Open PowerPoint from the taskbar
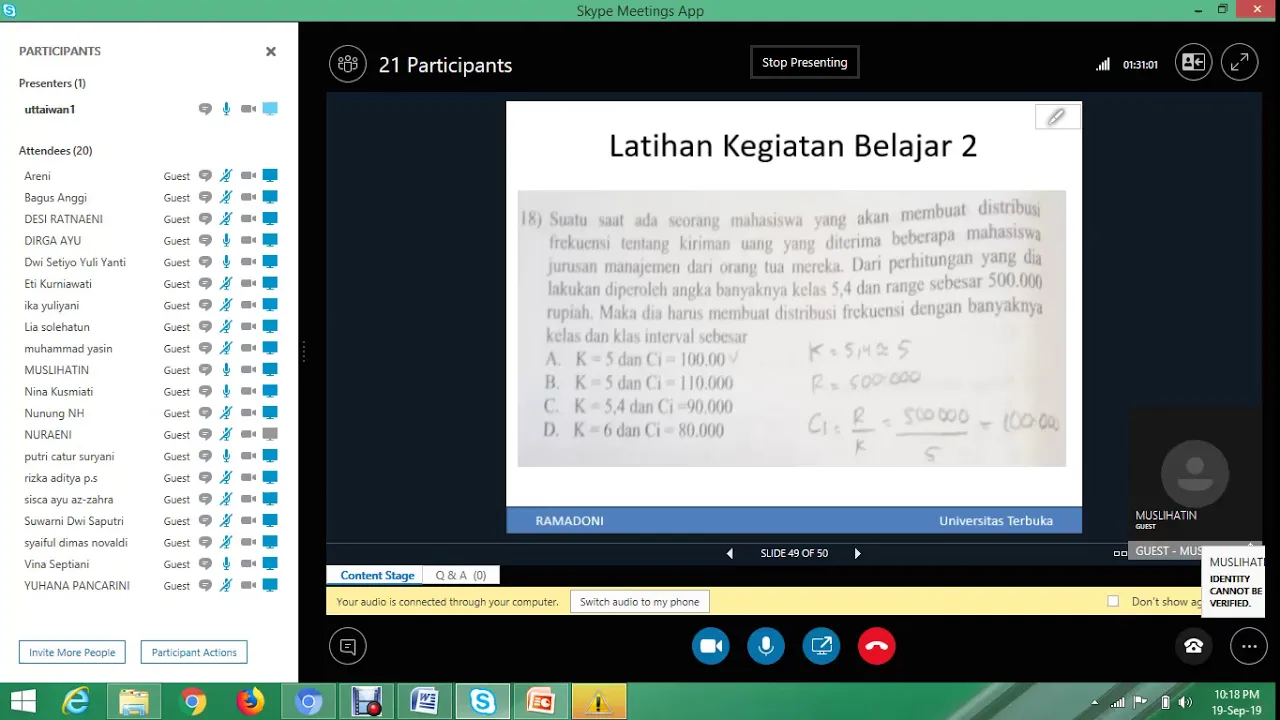The height and width of the screenshot is (720, 1280). coord(540,702)
